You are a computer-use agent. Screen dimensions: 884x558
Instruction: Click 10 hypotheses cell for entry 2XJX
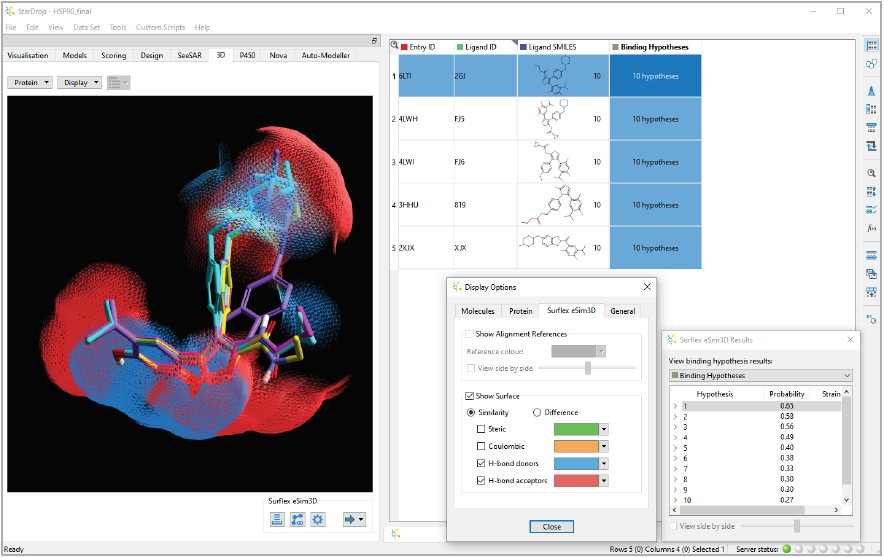point(656,248)
